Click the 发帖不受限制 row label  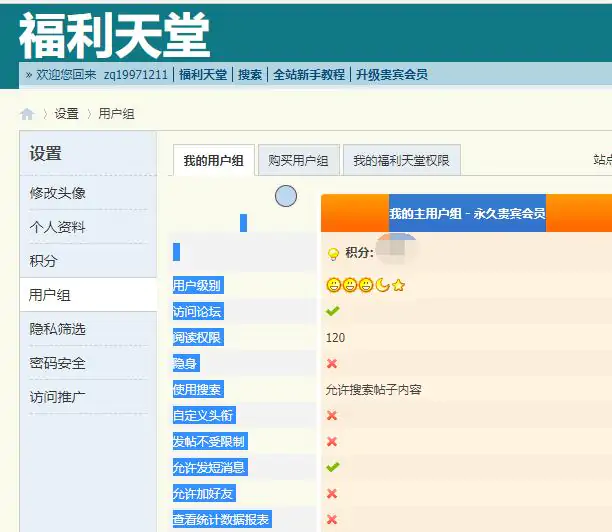coord(210,441)
